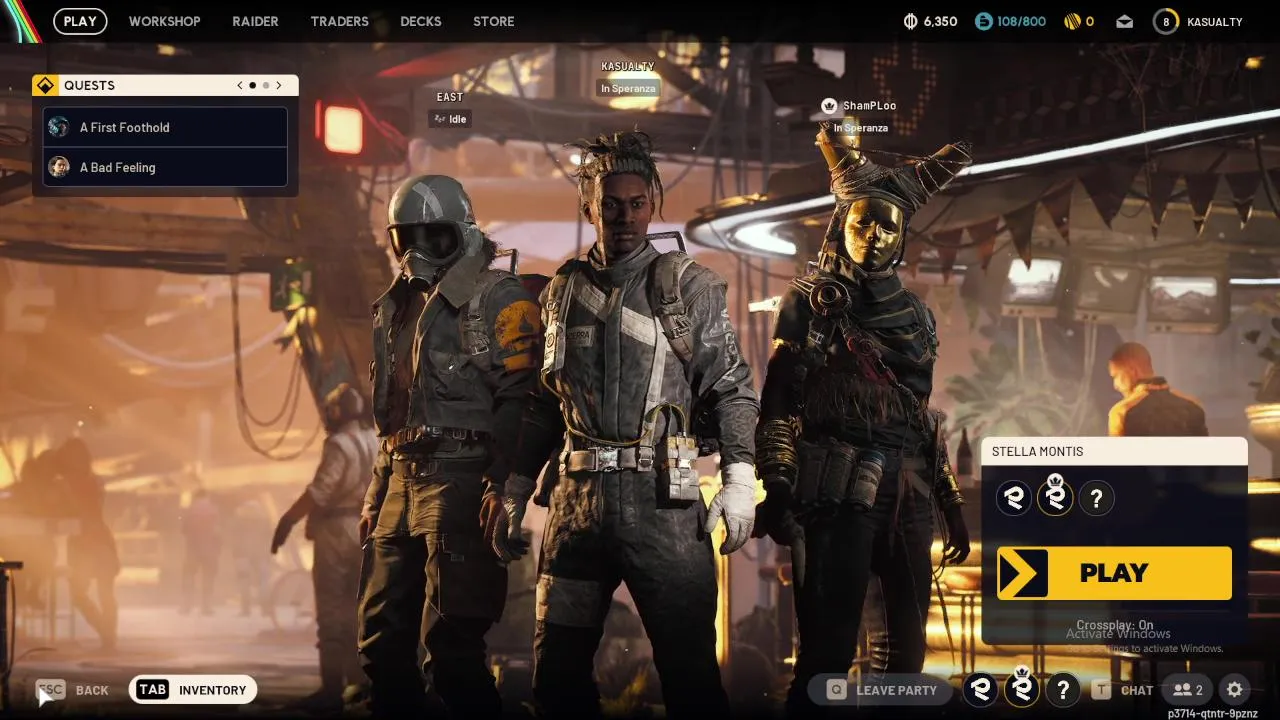Start the match with yellow PLAY button
1280x720 pixels.
pyautogui.click(x=1114, y=573)
